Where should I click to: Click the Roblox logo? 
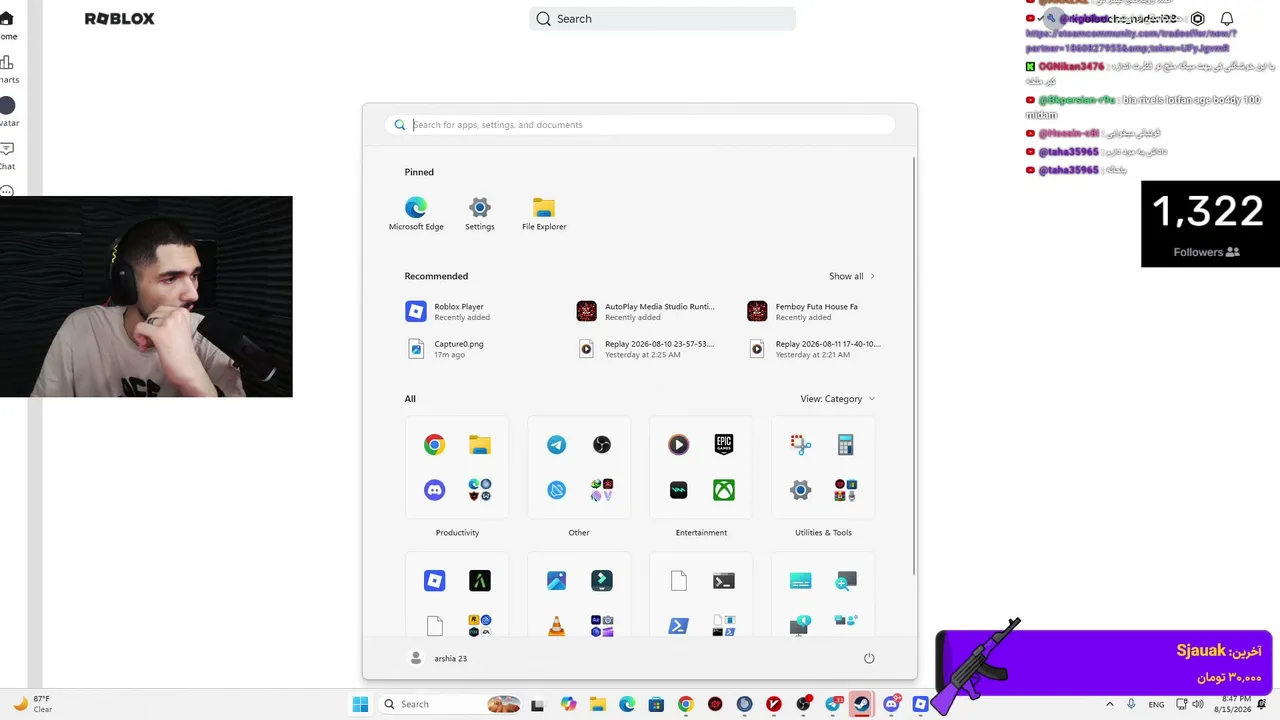pyautogui.click(x=119, y=19)
